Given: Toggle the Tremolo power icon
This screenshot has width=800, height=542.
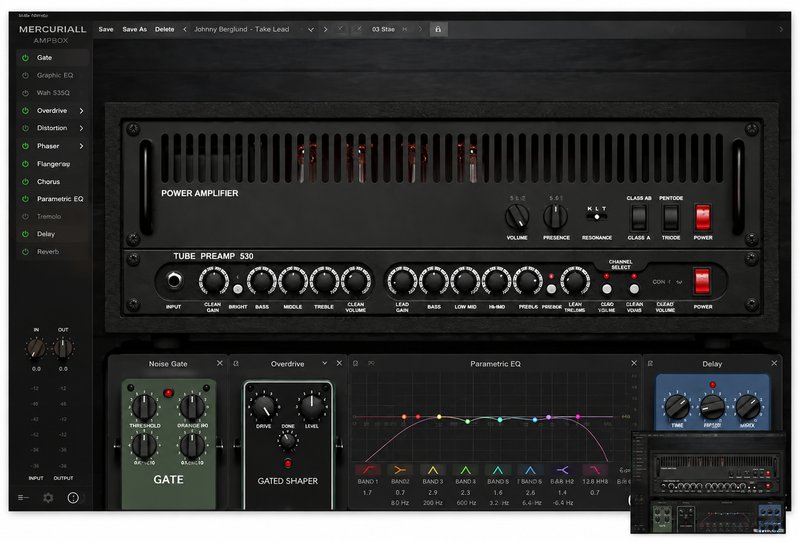Looking at the screenshot, I should (x=25, y=216).
